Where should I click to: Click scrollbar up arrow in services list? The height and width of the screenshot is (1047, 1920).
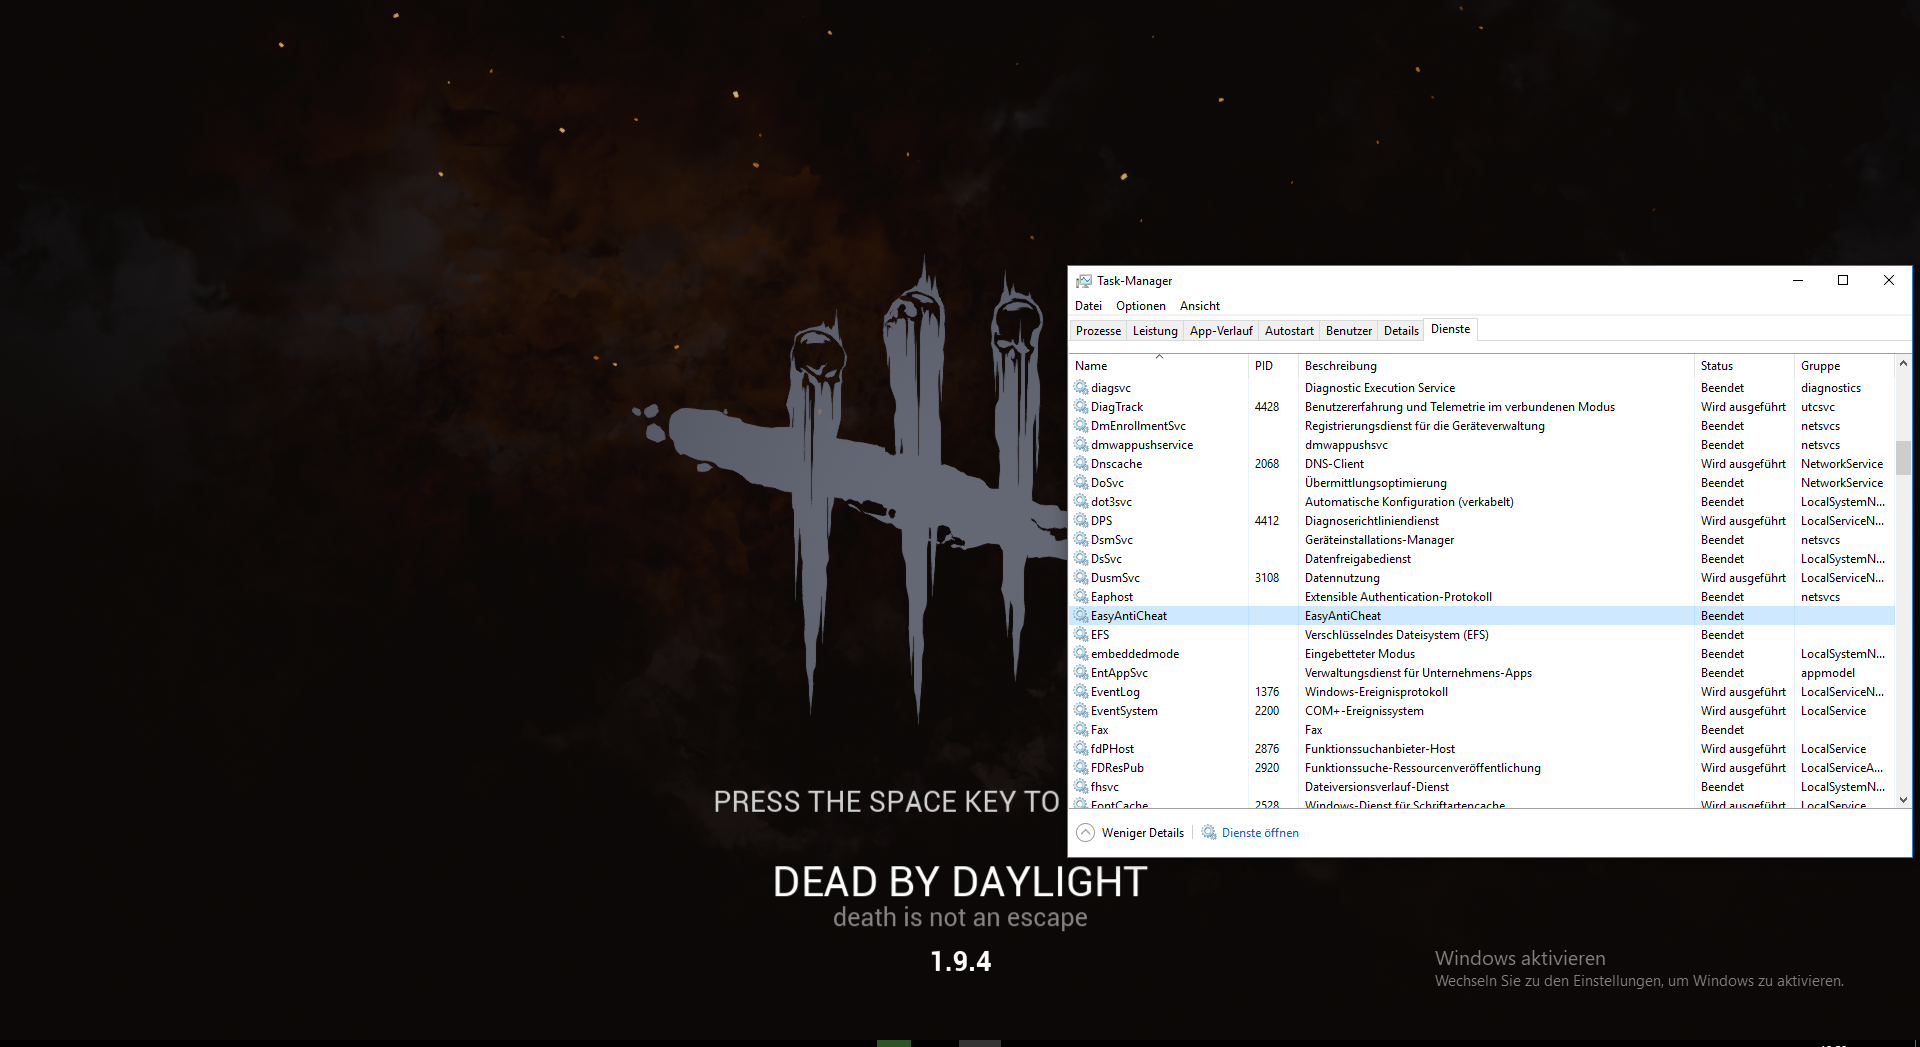(x=1903, y=364)
